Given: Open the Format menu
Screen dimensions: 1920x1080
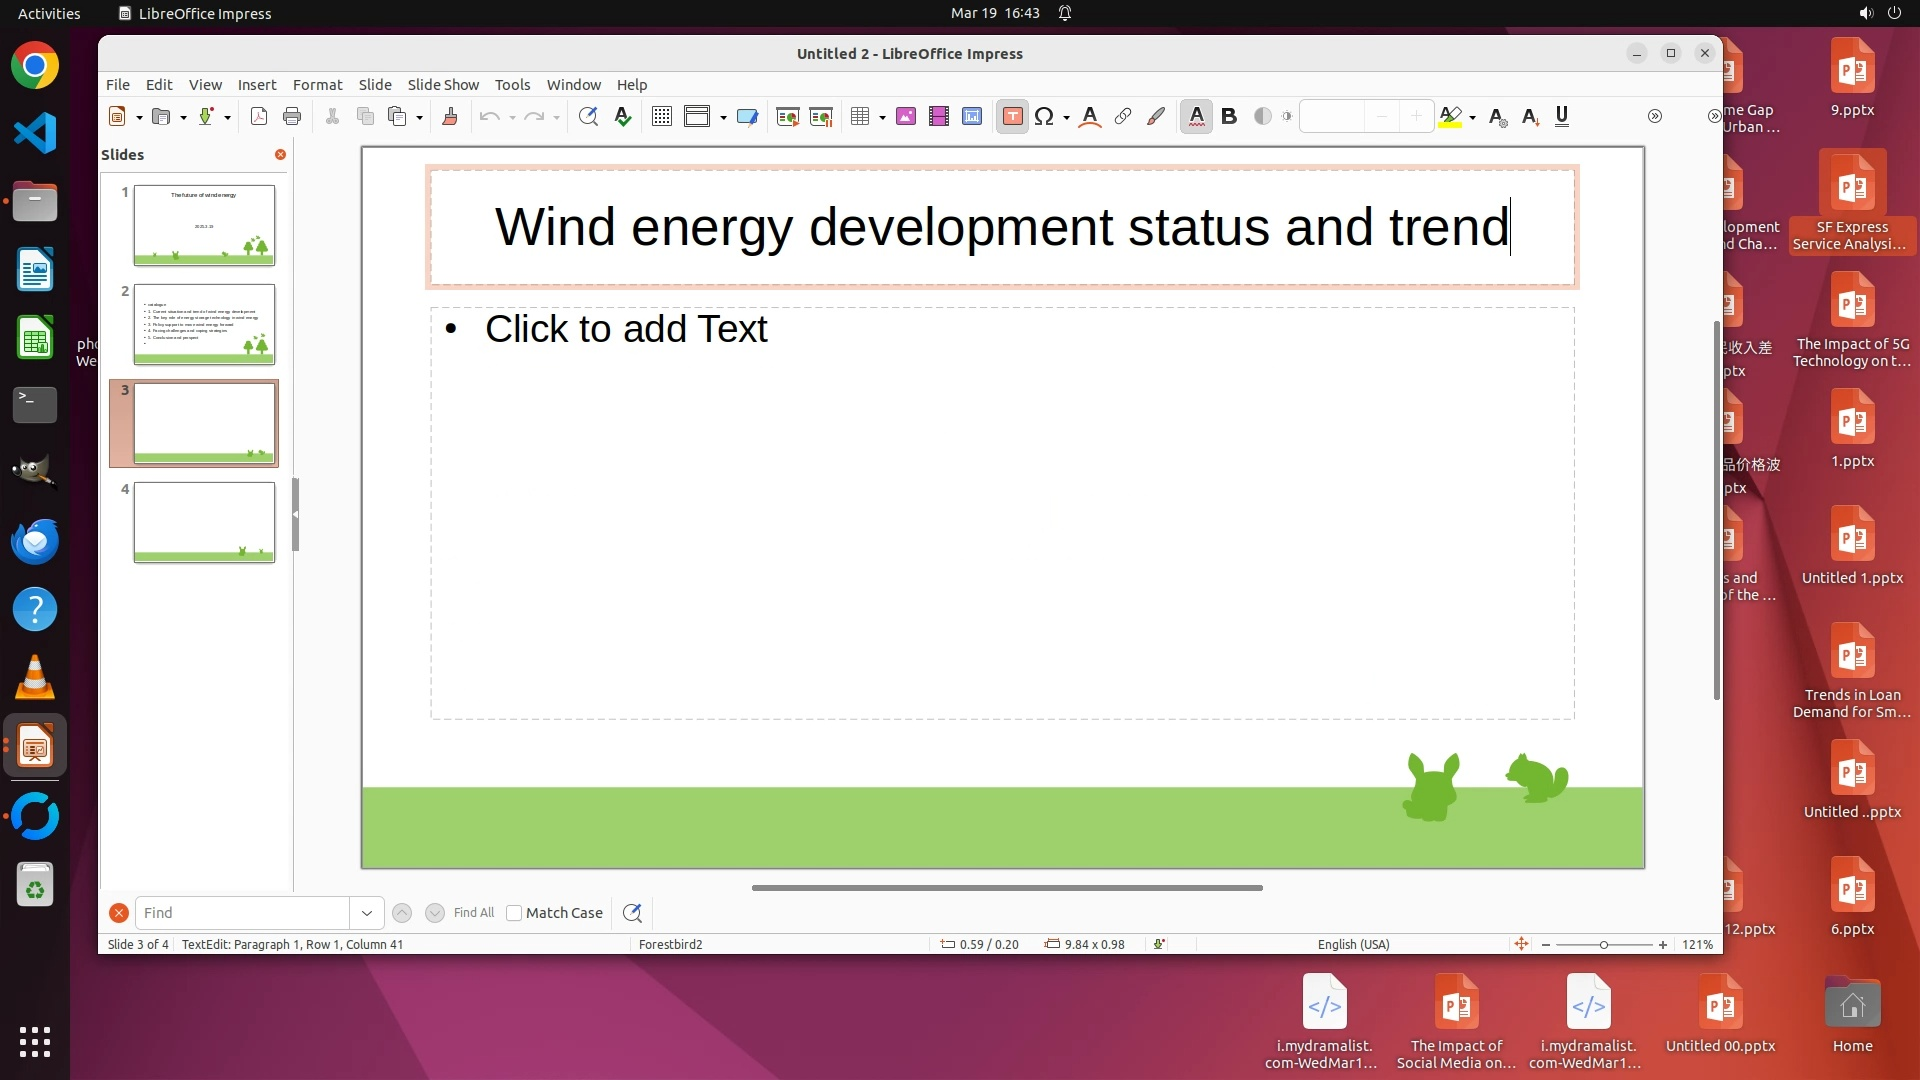Looking at the screenshot, I should [x=317, y=85].
